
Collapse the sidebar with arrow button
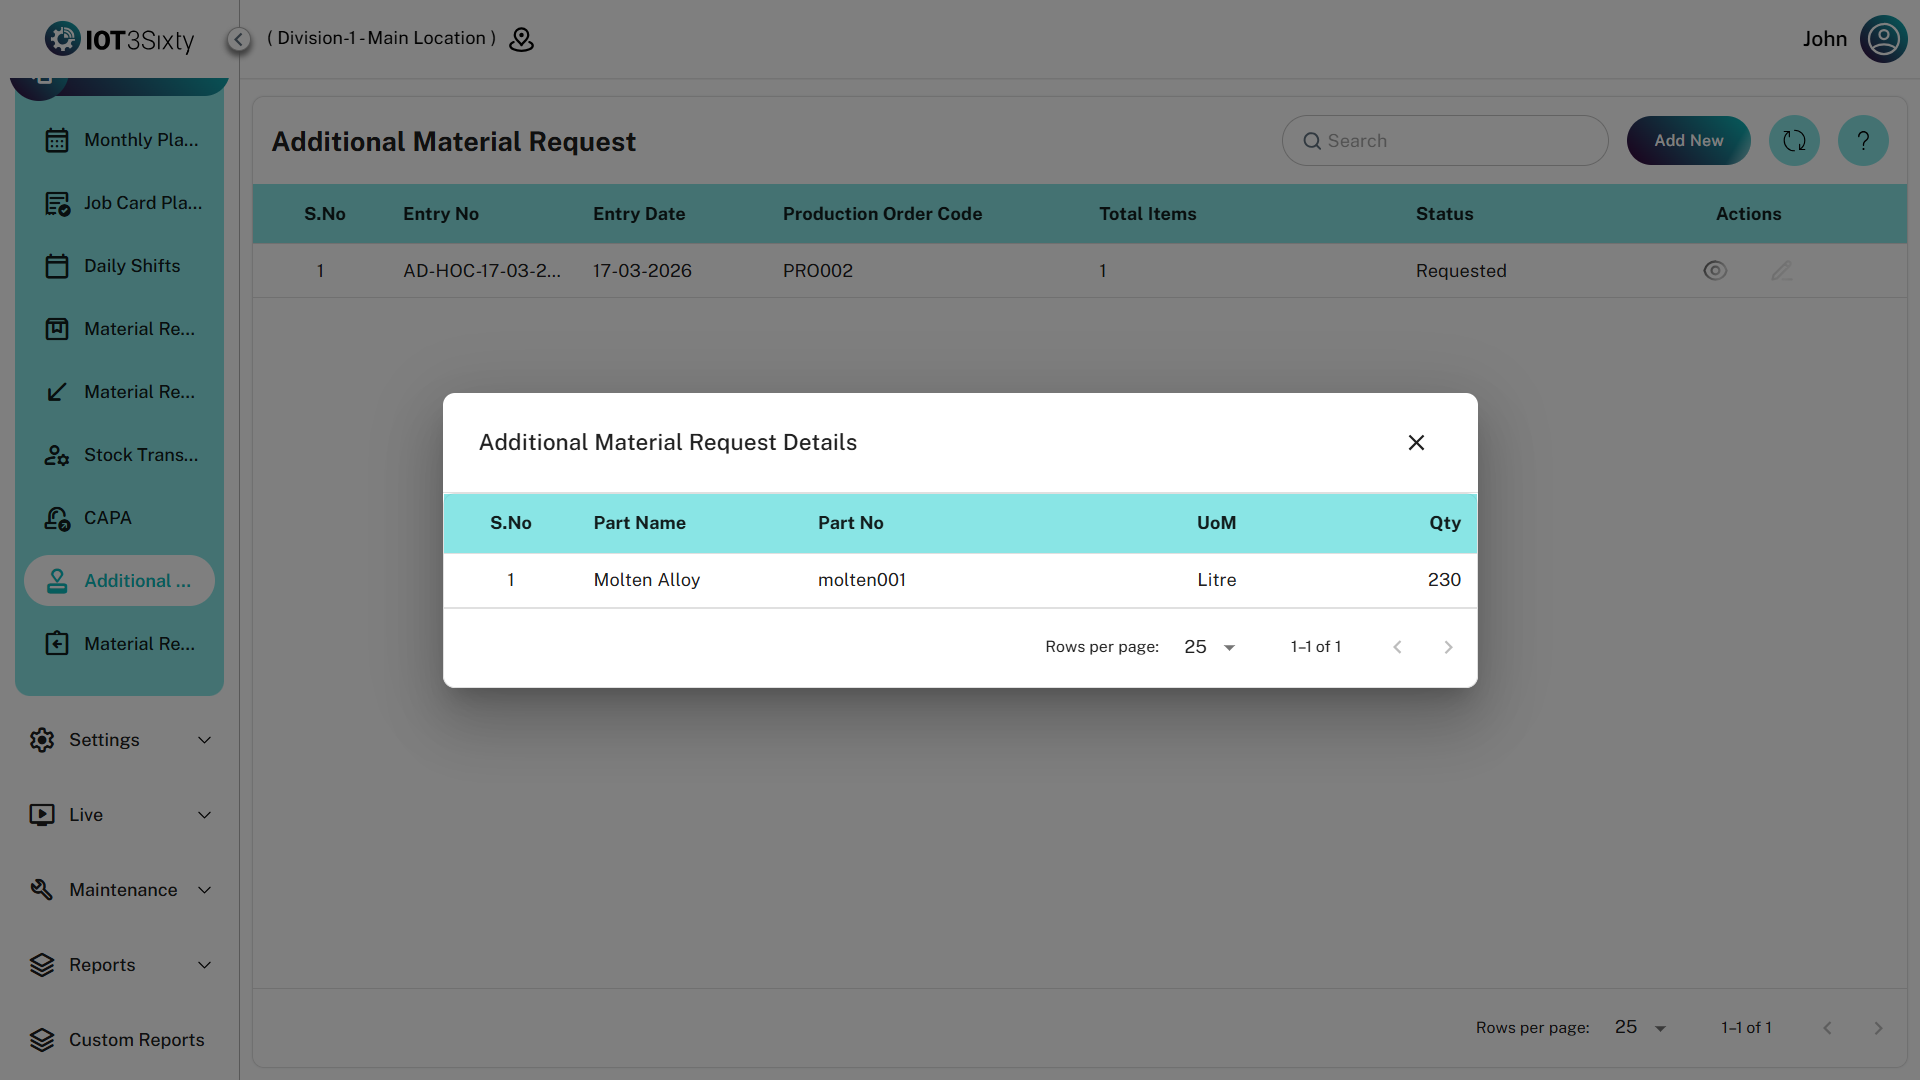coord(238,39)
